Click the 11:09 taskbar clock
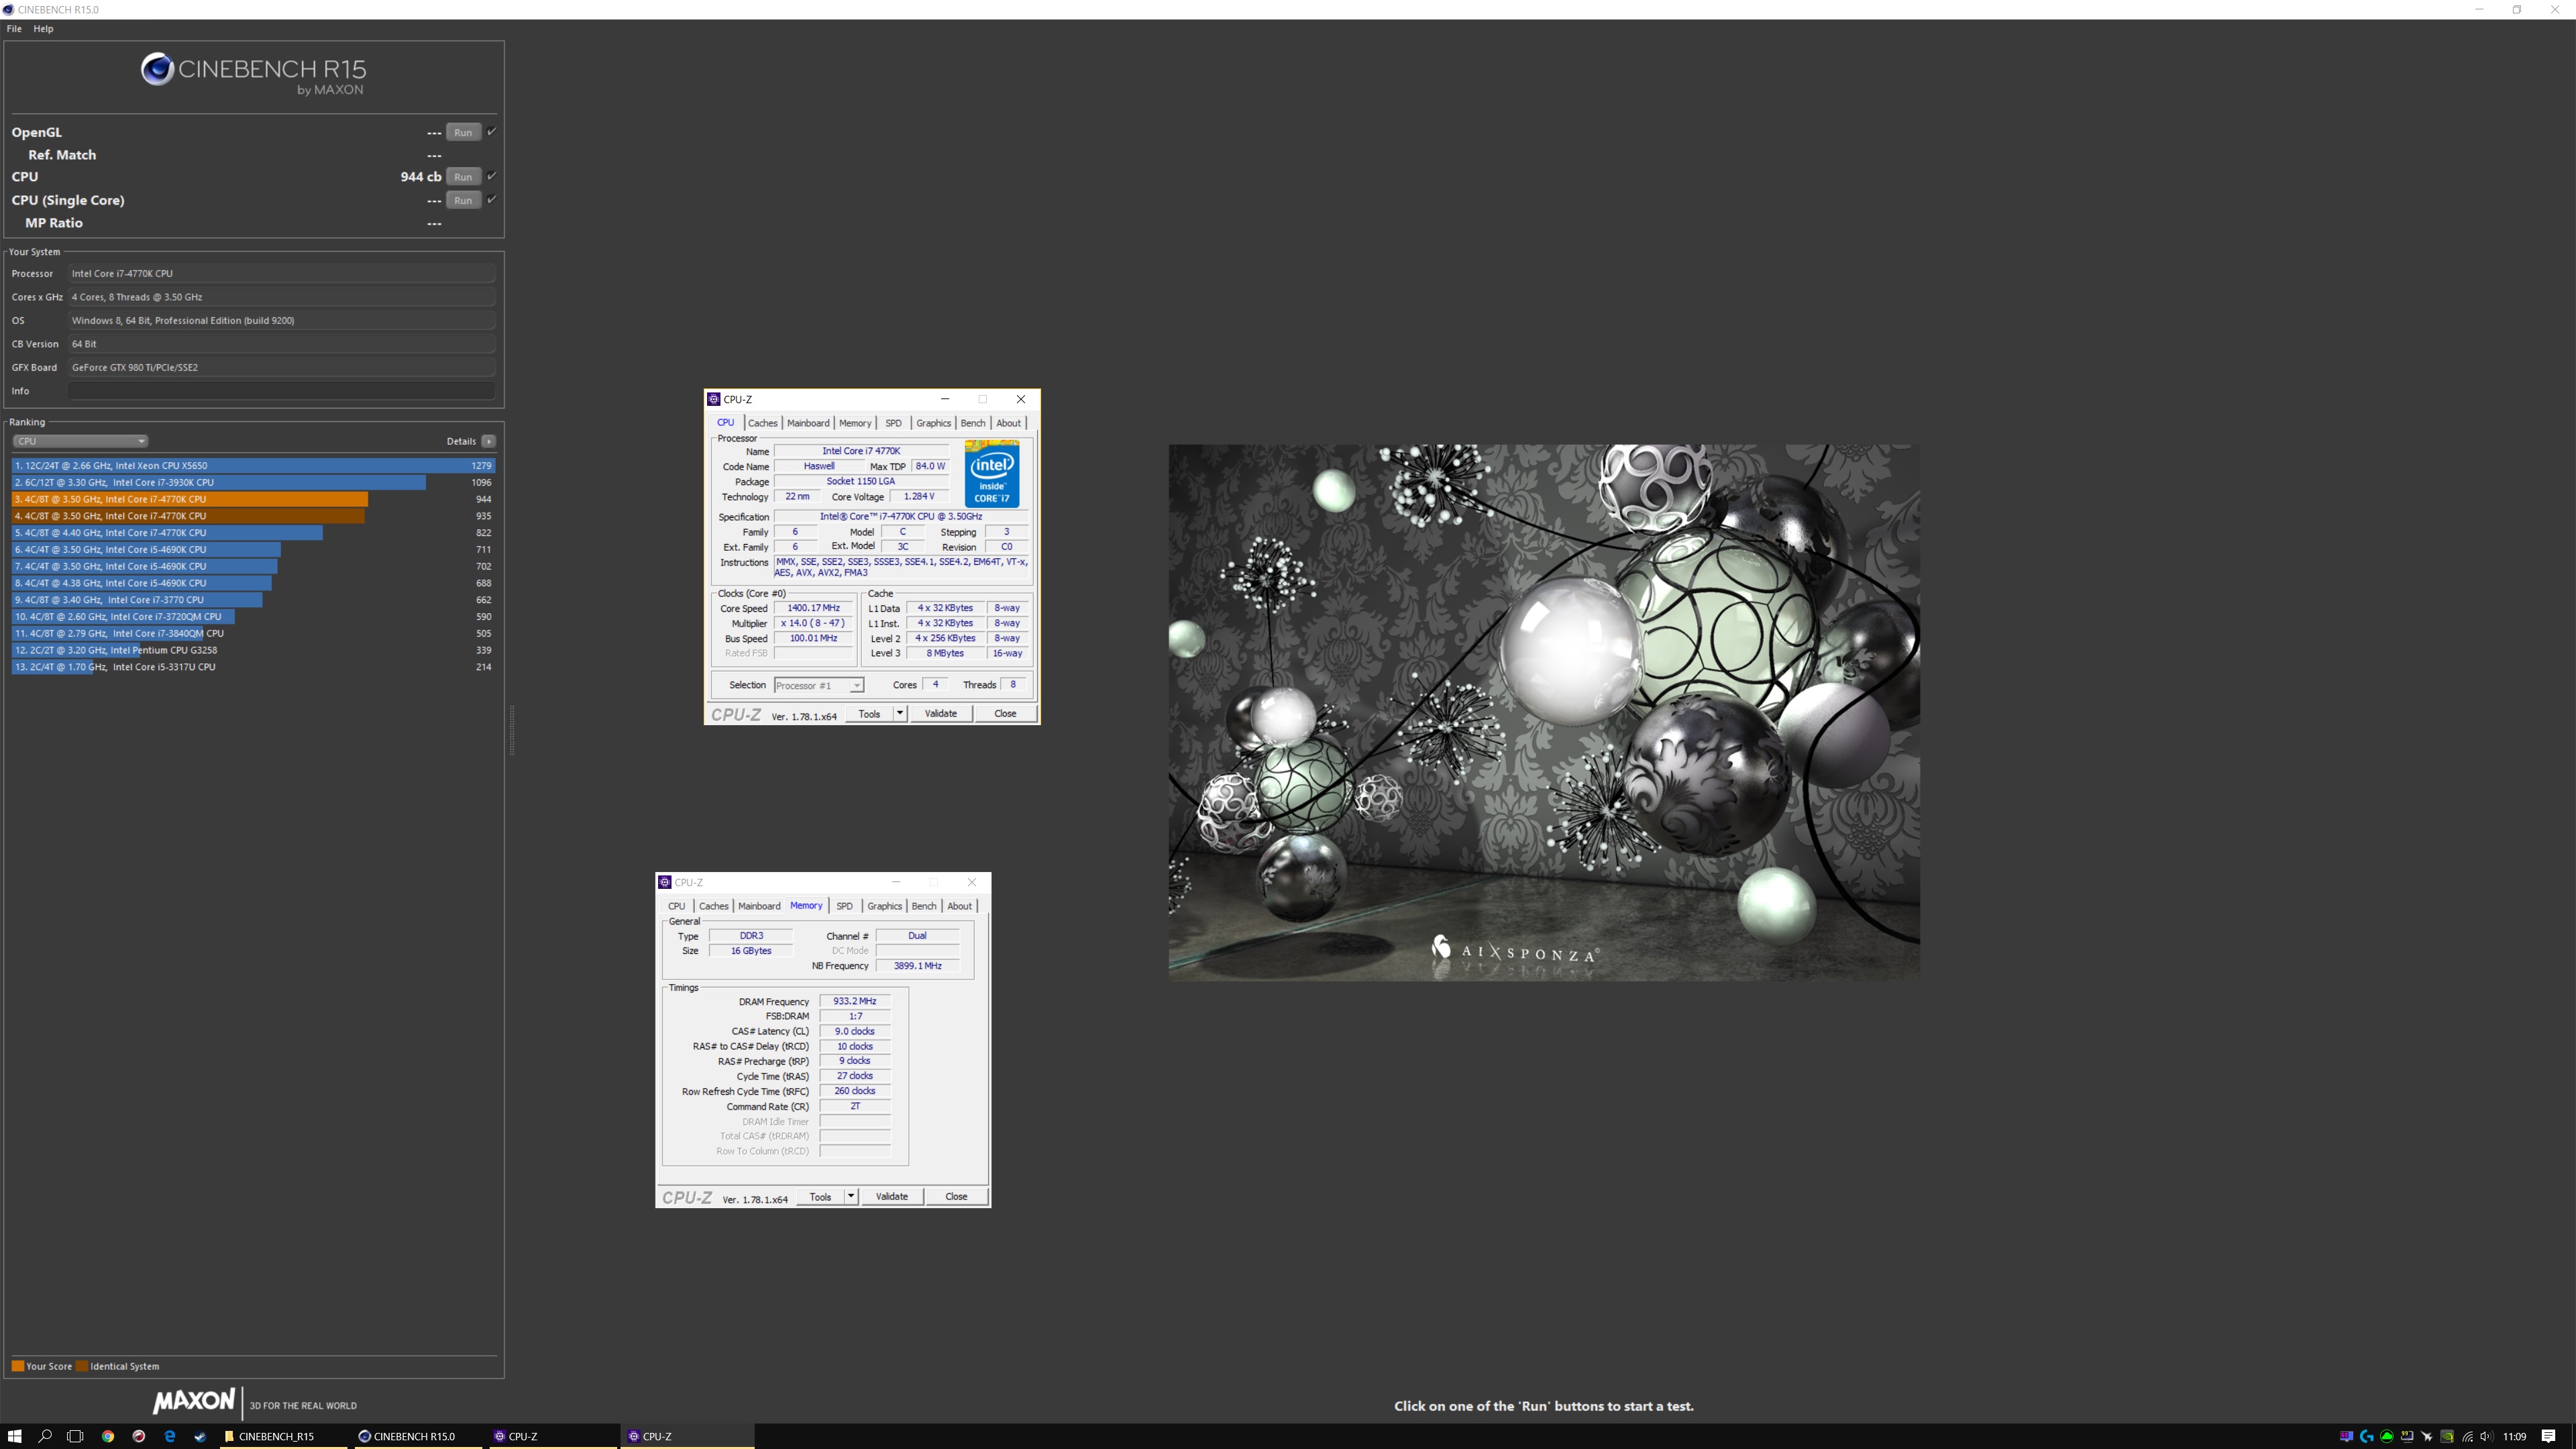The height and width of the screenshot is (1449, 2576). pos(2514,1436)
